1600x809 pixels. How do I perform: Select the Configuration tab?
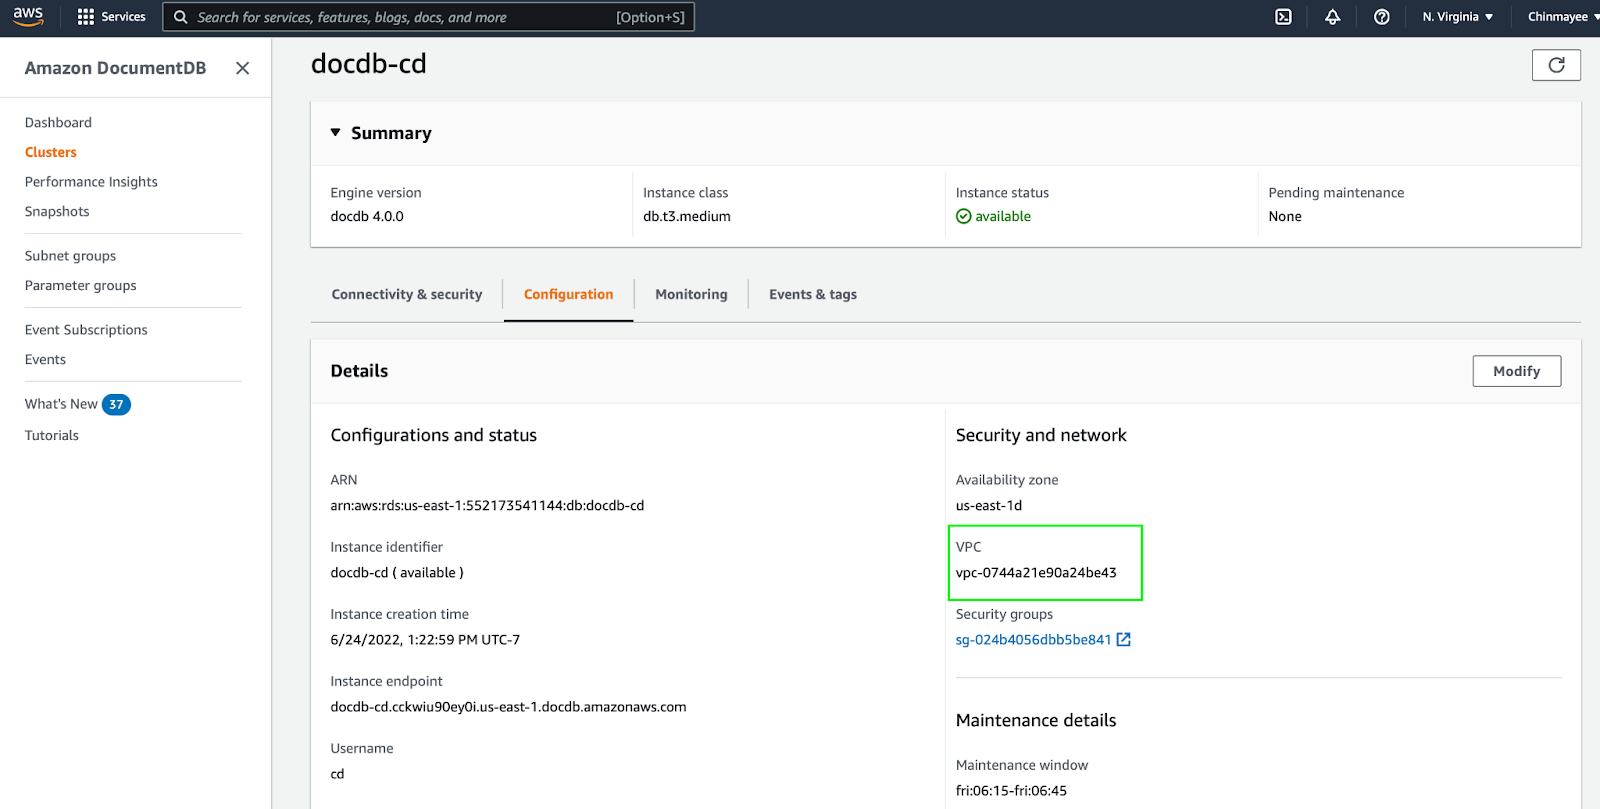568,294
